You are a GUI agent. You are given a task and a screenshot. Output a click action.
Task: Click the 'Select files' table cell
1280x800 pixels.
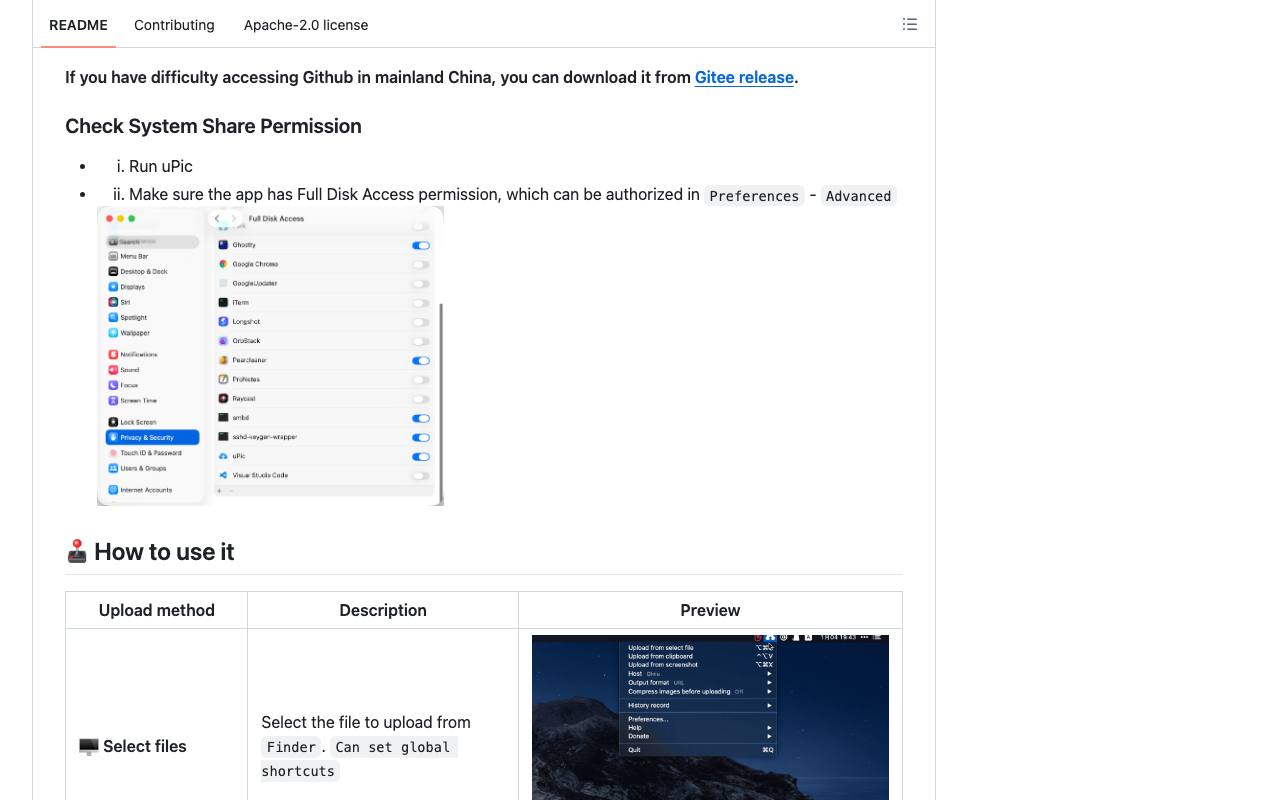(157, 746)
